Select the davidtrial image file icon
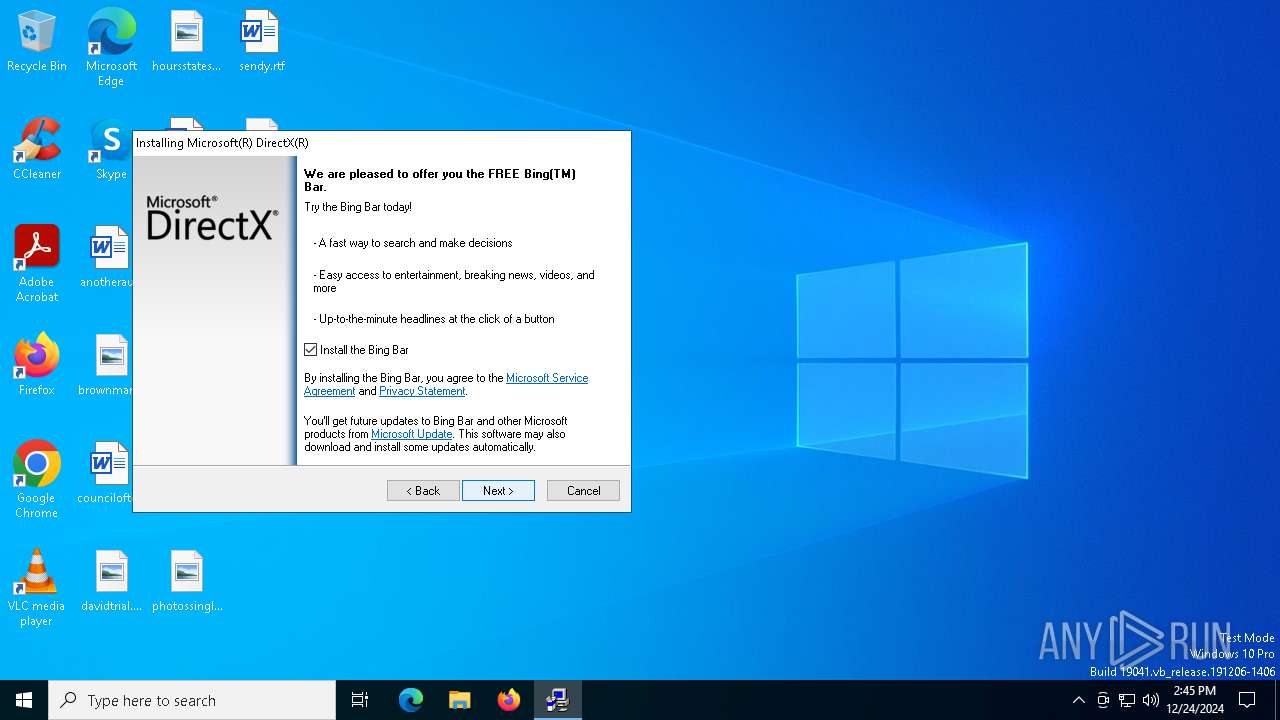 pos(111,582)
